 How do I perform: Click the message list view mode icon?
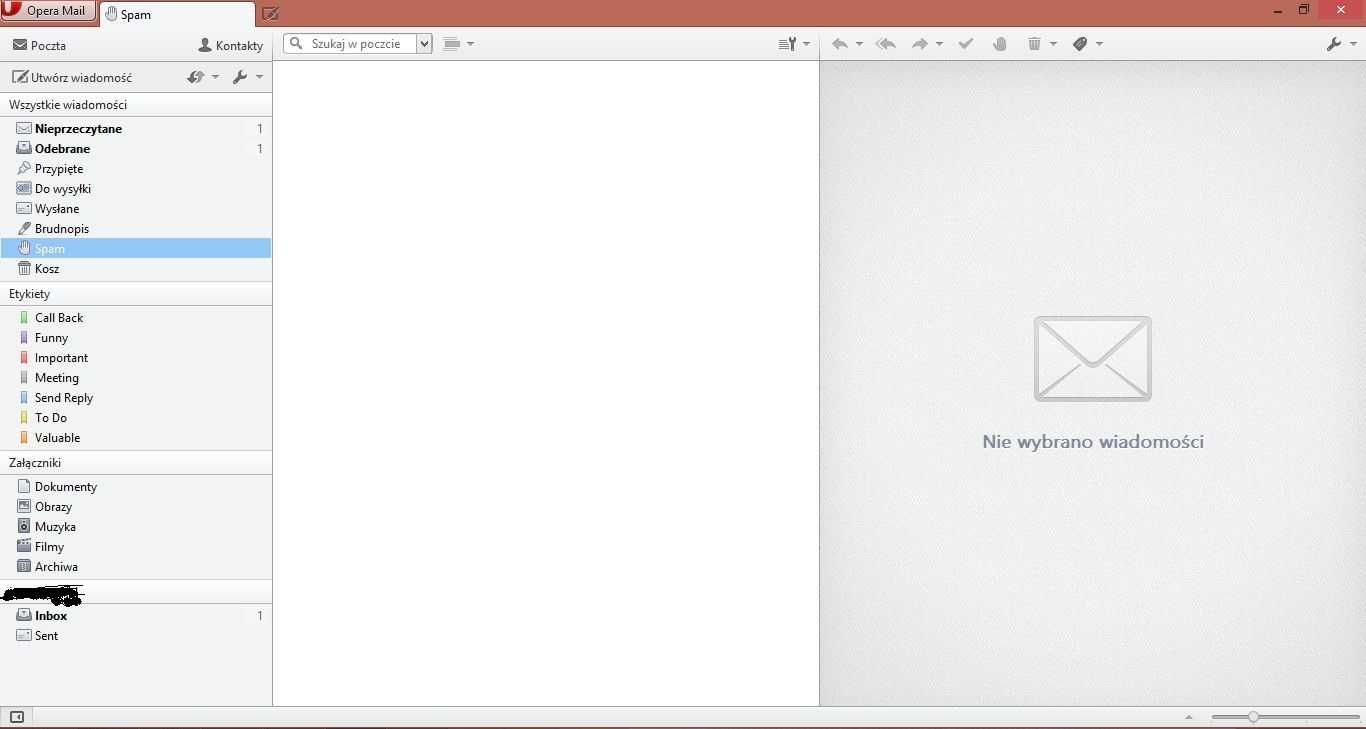click(x=451, y=44)
